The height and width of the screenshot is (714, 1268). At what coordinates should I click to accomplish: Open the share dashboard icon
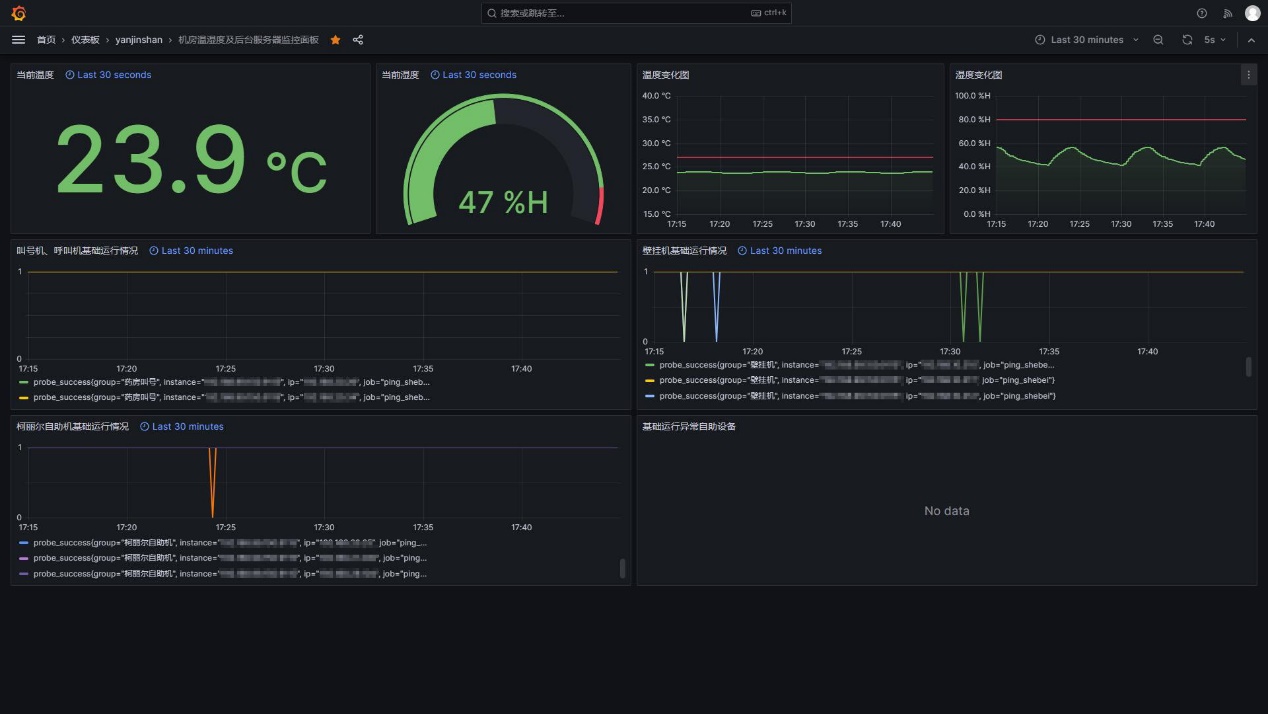(358, 40)
